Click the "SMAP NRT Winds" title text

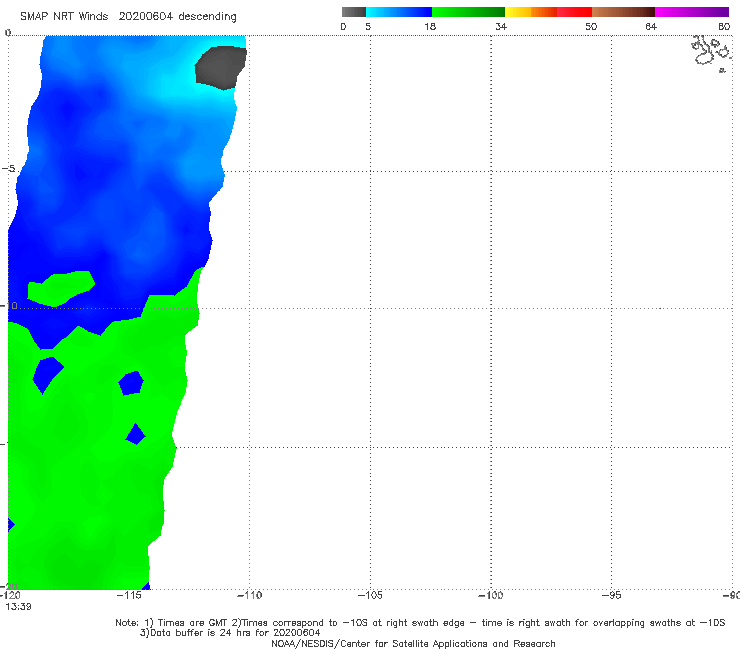tap(64, 17)
